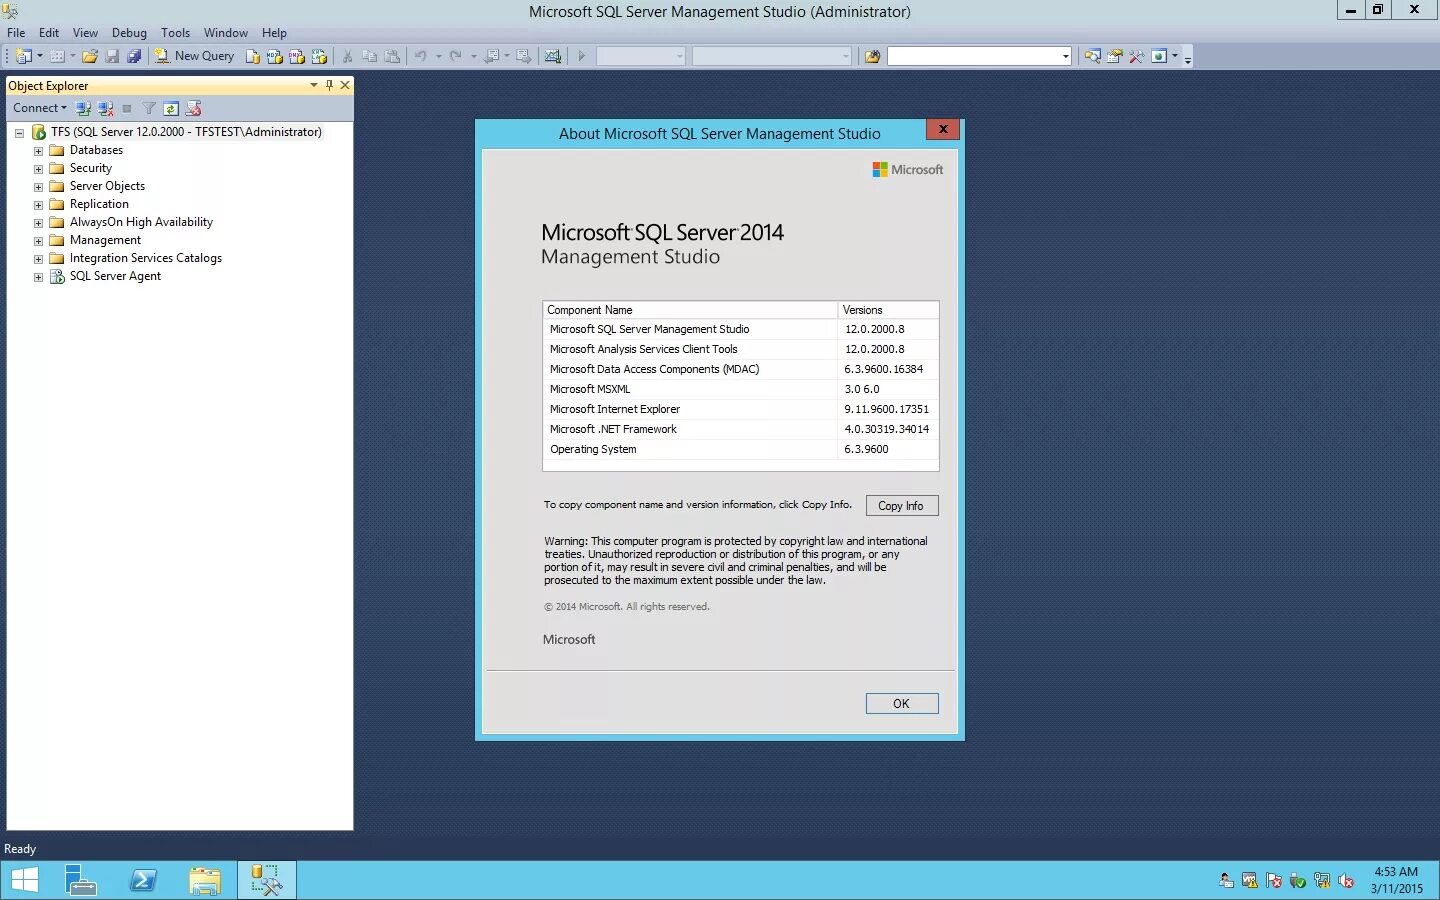
Task: Expand the Server Objects folder
Action: point(38,187)
